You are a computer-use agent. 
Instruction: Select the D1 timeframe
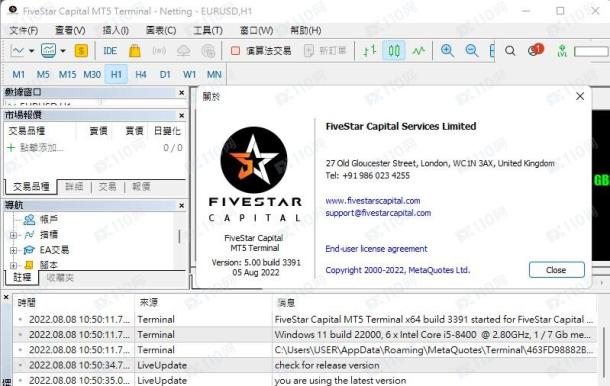click(x=165, y=74)
